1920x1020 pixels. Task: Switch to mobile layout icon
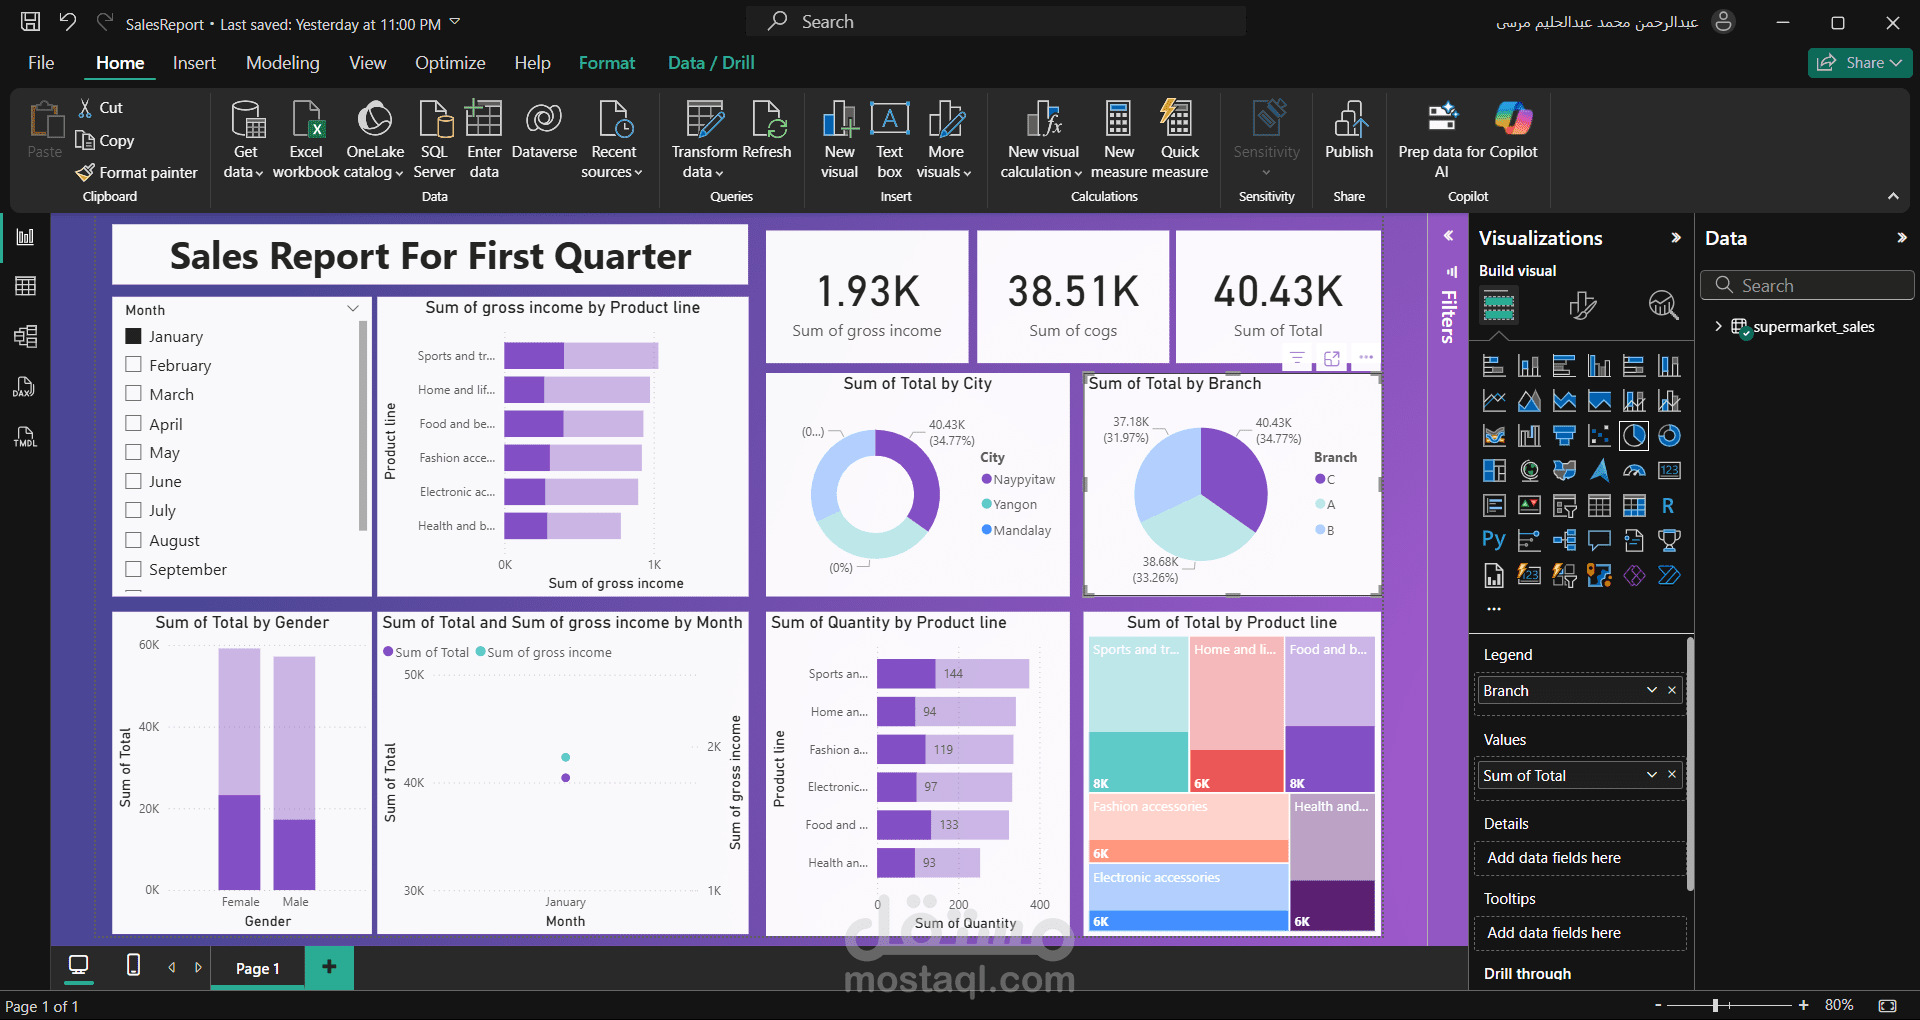pyautogui.click(x=133, y=965)
